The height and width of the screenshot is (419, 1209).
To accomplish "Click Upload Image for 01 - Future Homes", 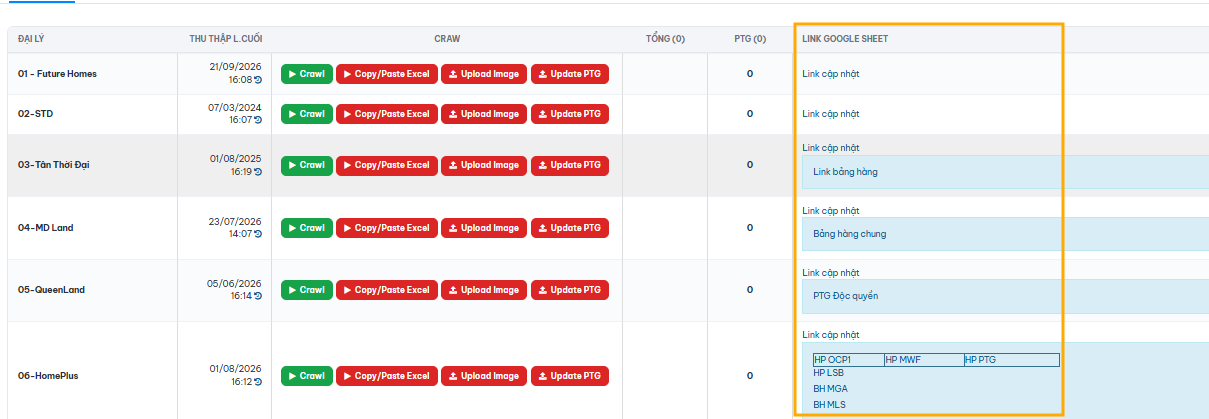I will (484, 74).
